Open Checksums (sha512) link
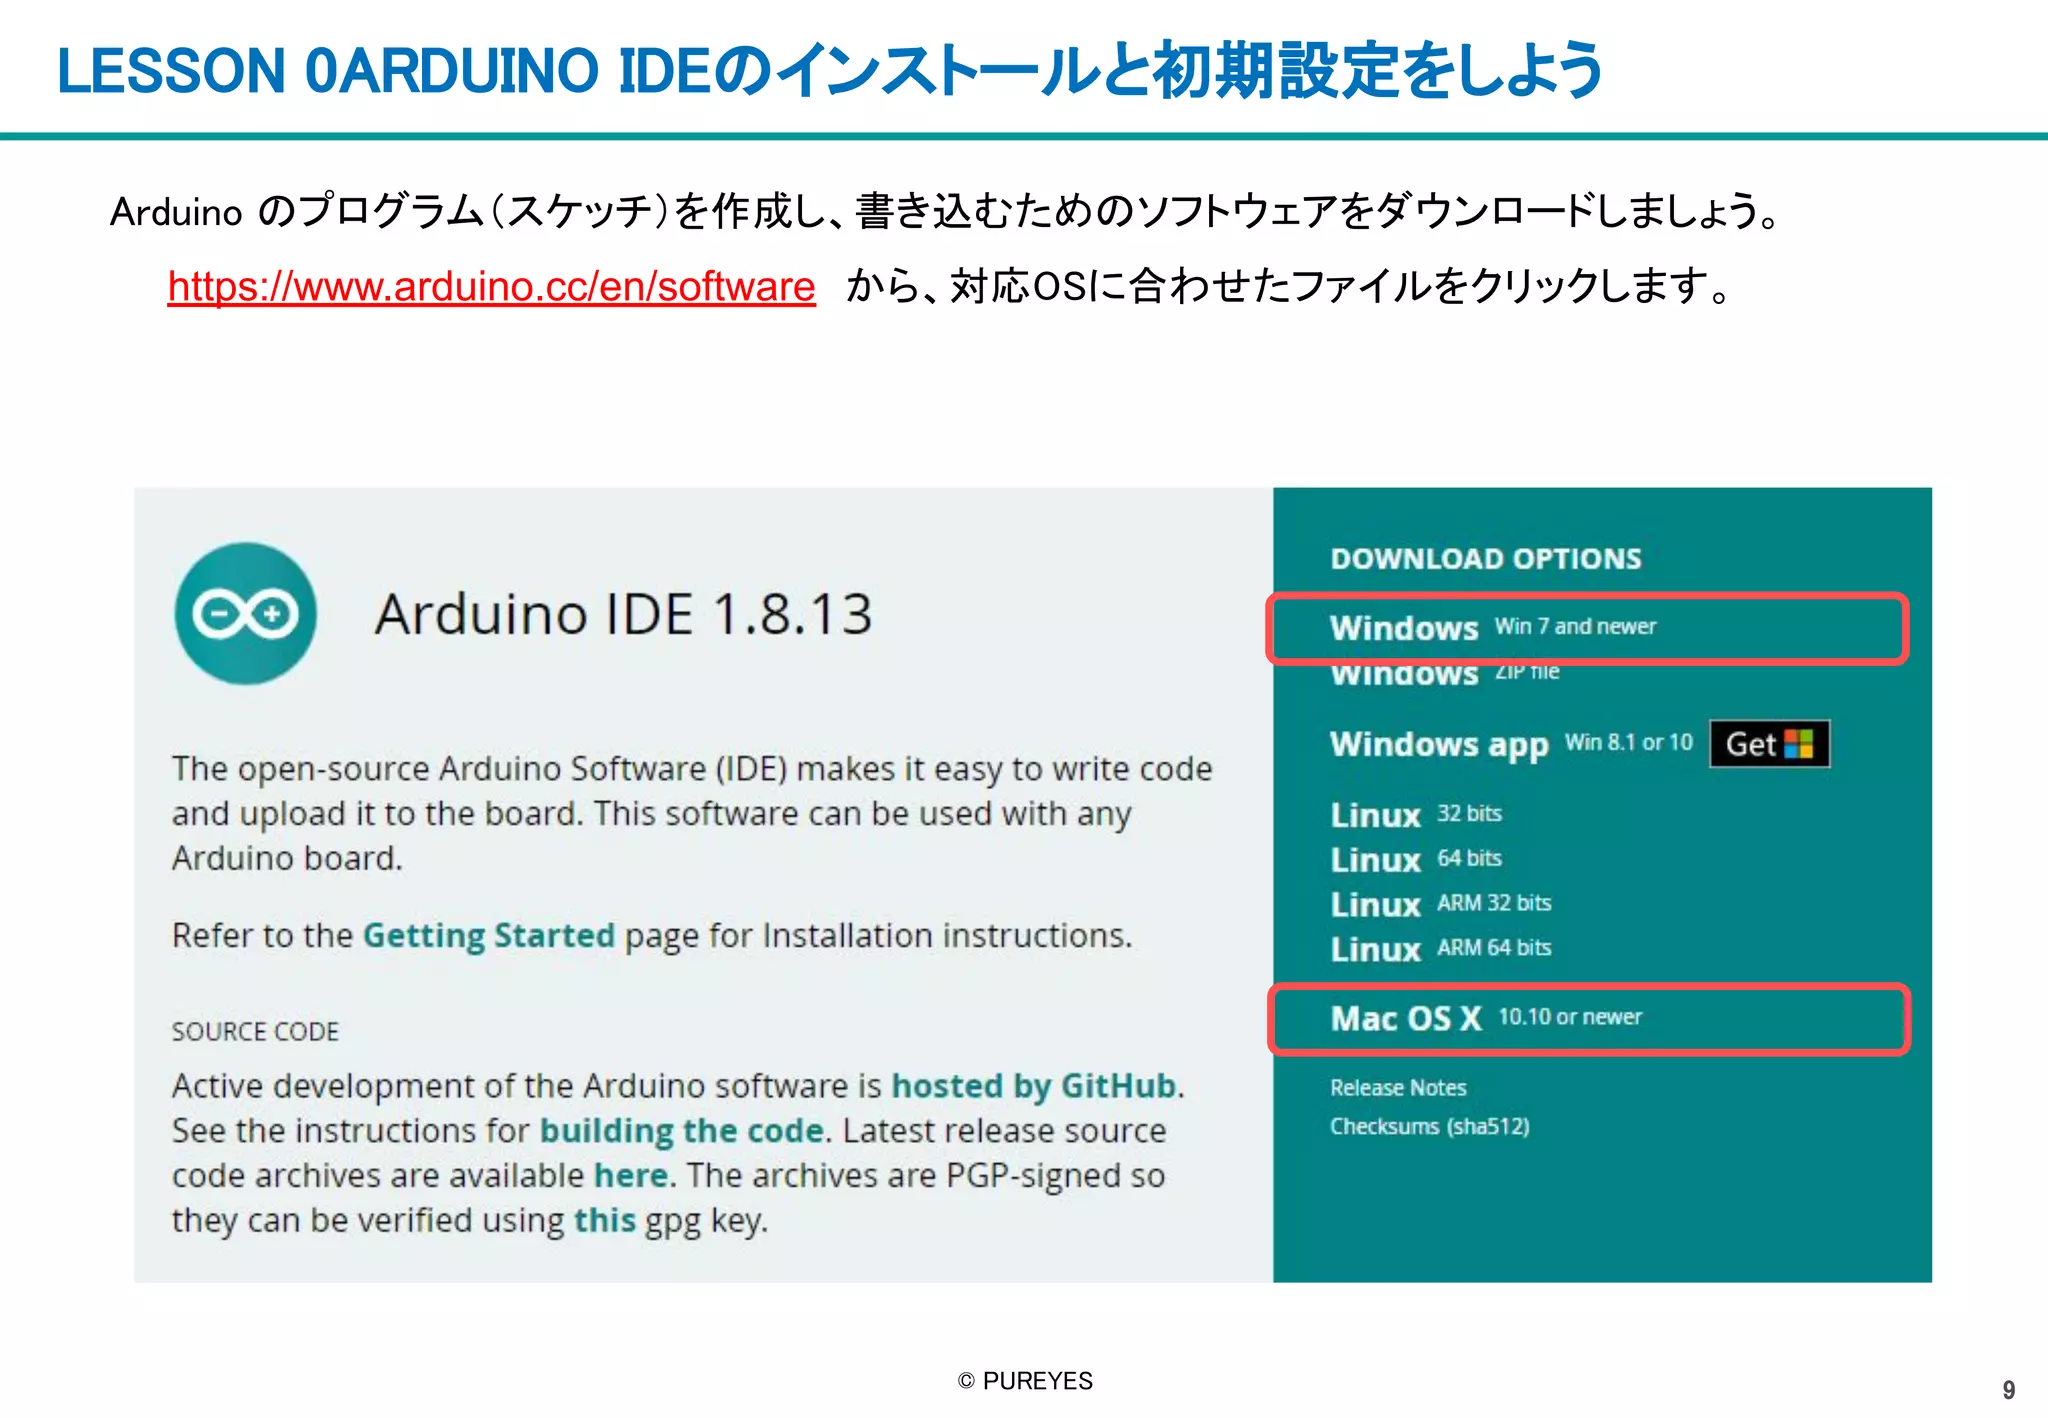Image resolution: width=2048 pixels, height=1418 pixels. coord(1429,1126)
